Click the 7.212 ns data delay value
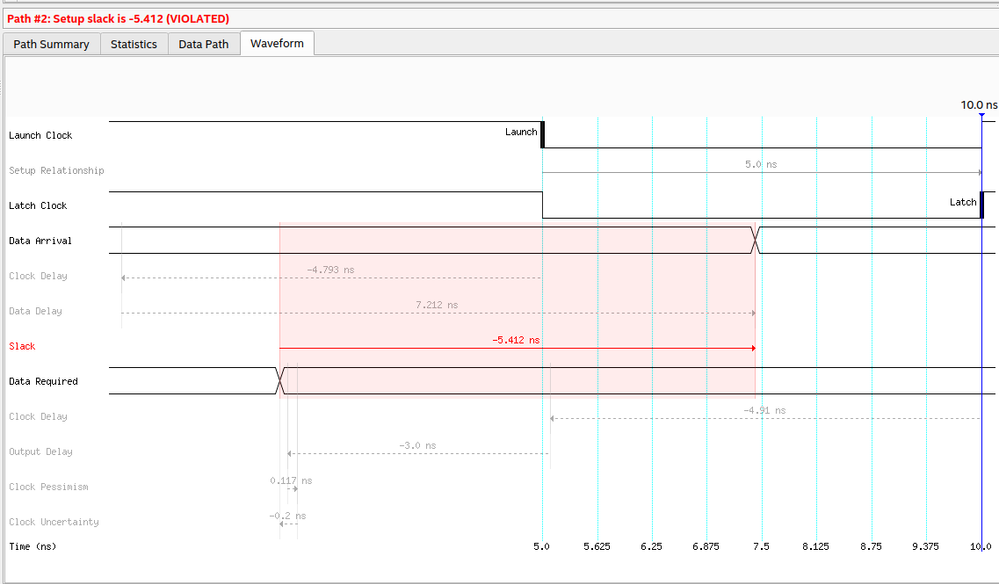 point(437,305)
